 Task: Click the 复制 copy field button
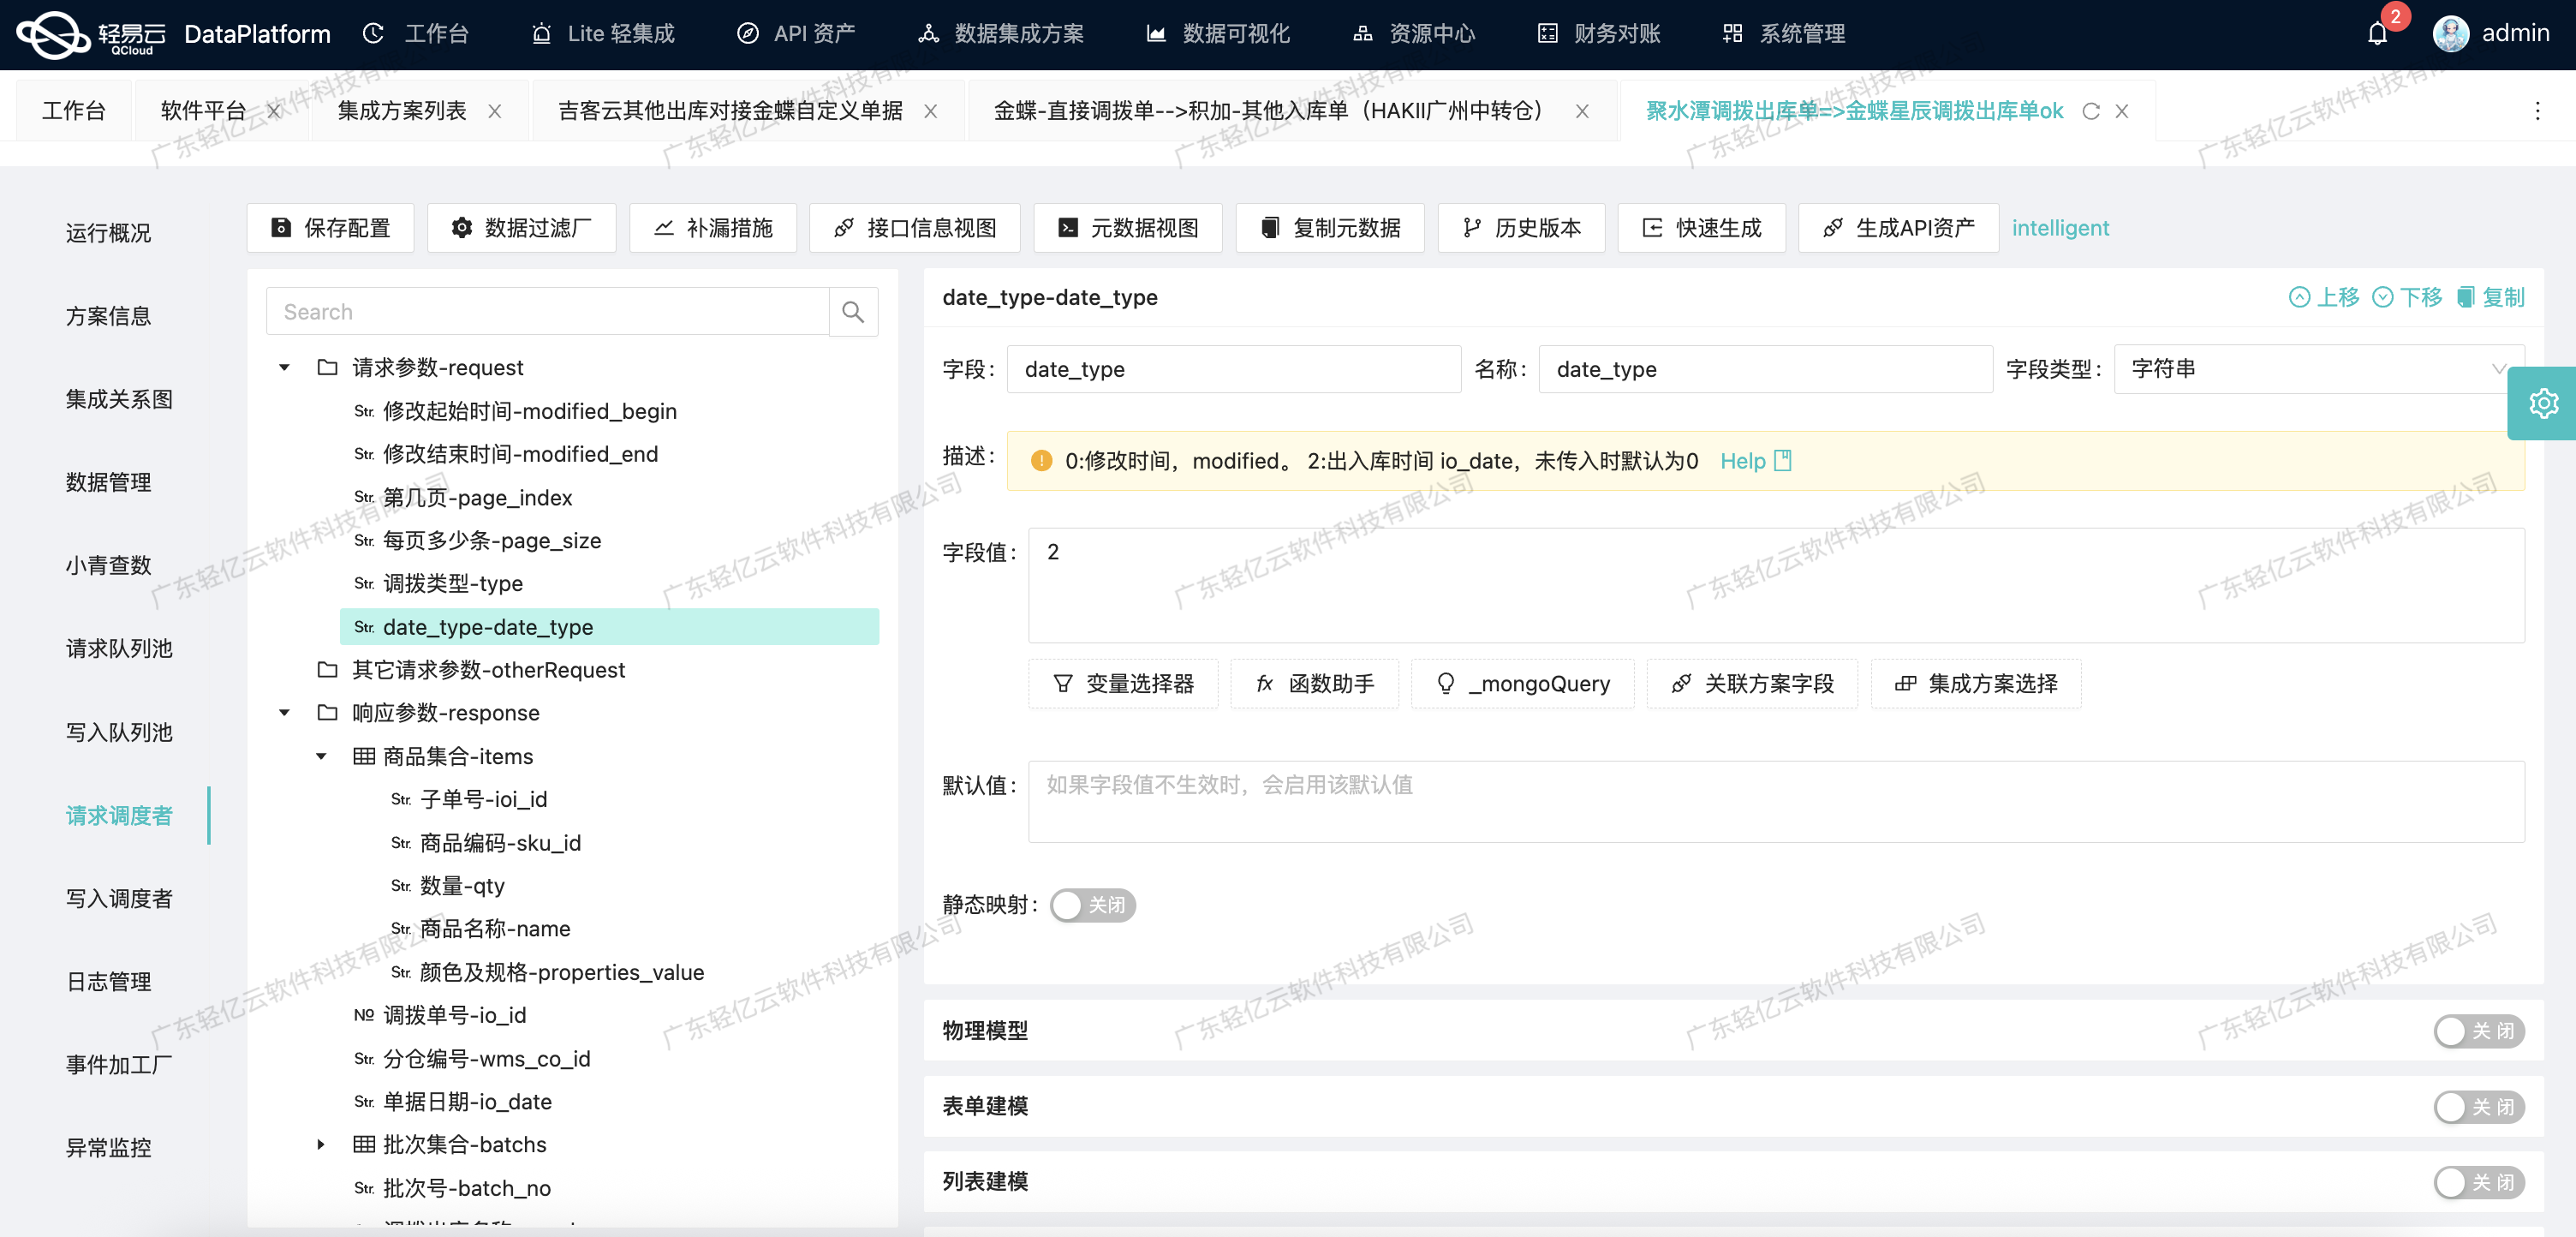coord(2491,297)
